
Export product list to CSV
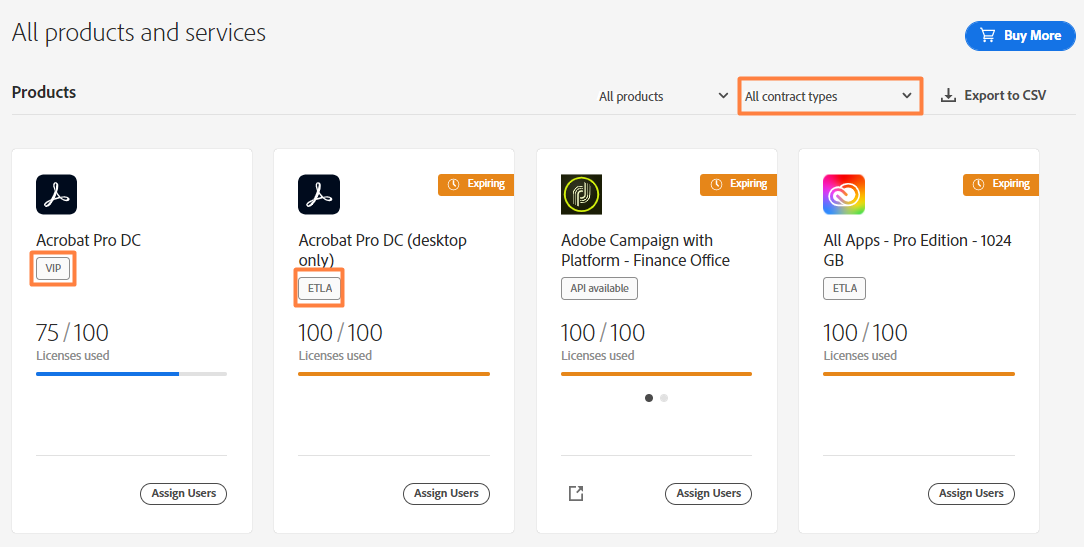[993, 95]
